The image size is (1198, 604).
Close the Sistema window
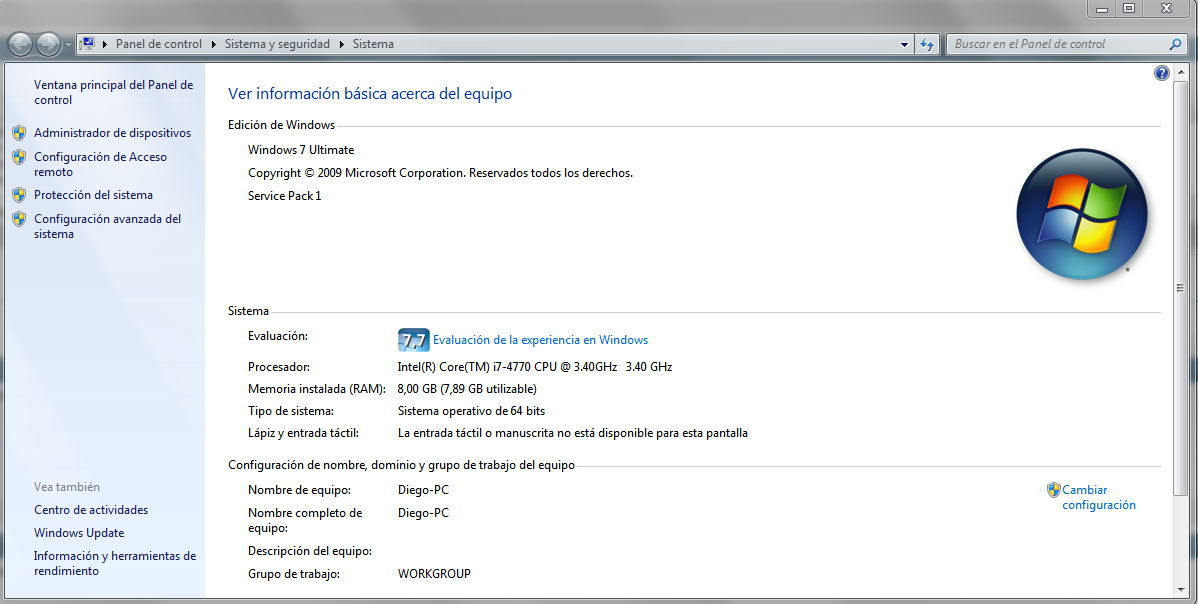pos(1167,8)
